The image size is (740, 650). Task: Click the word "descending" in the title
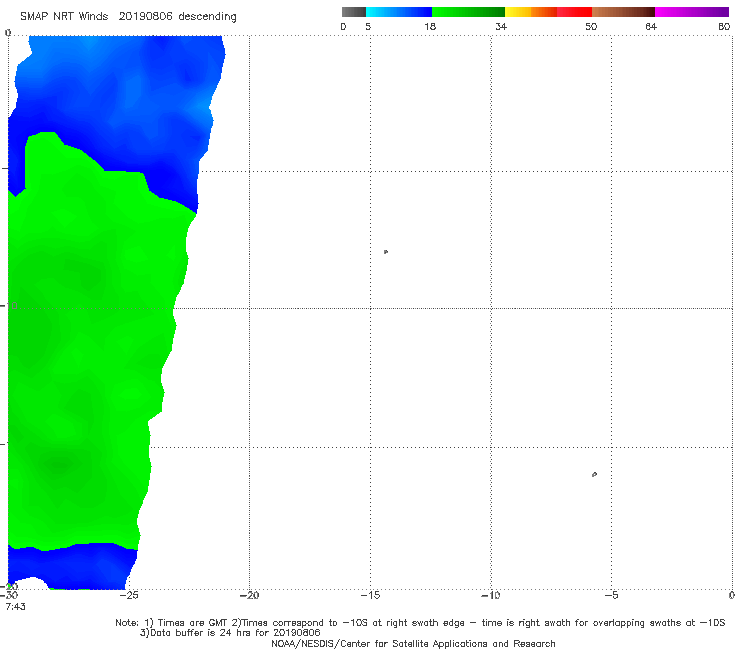tap(208, 17)
